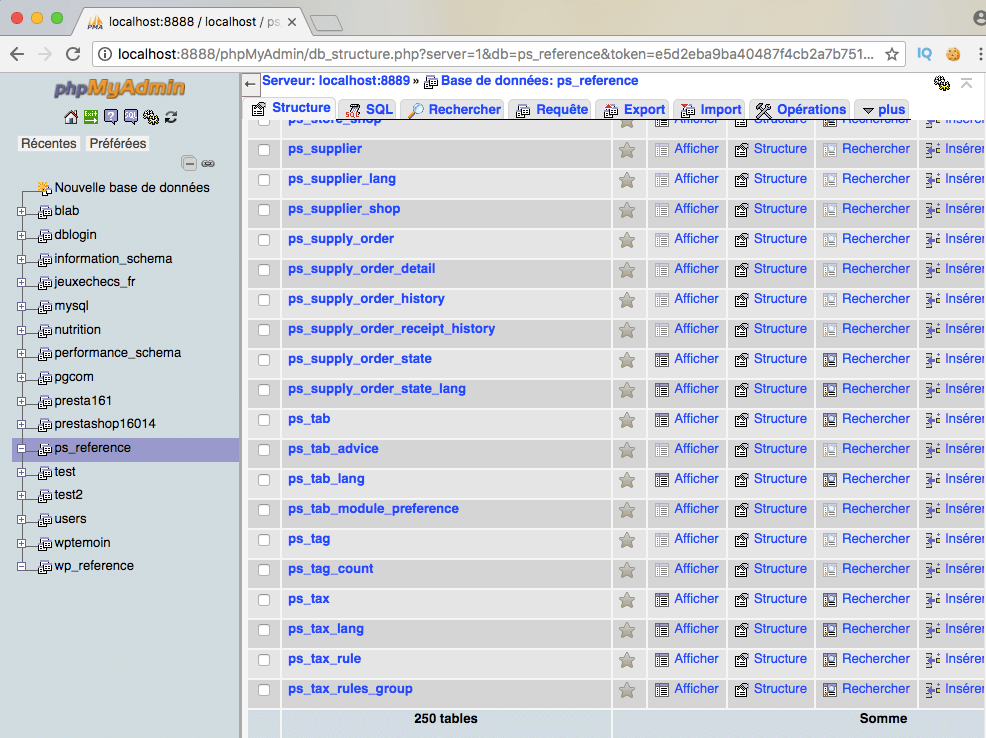The width and height of the screenshot is (986, 738).
Task: Click the page settings gear icon top right
Action: coord(941,83)
